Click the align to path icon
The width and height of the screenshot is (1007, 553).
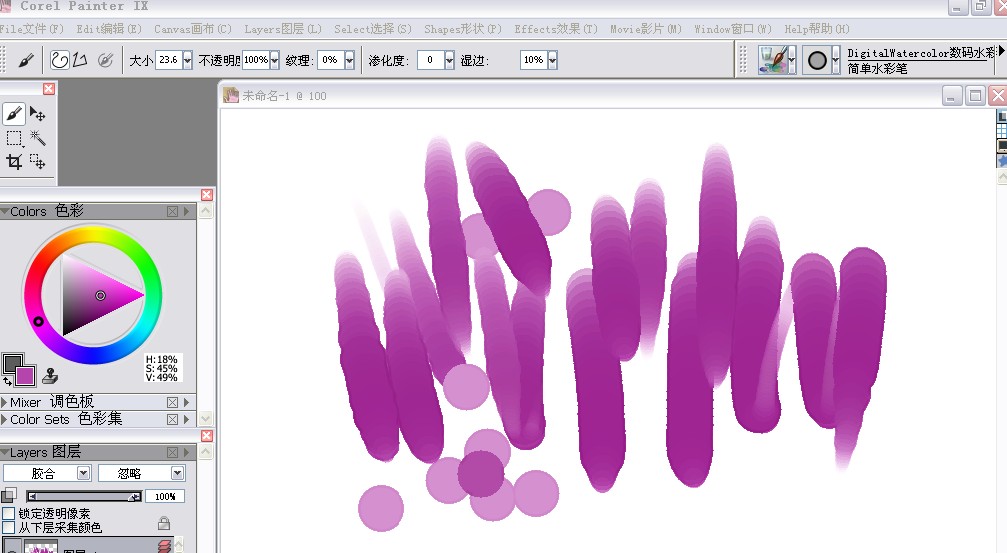105,60
